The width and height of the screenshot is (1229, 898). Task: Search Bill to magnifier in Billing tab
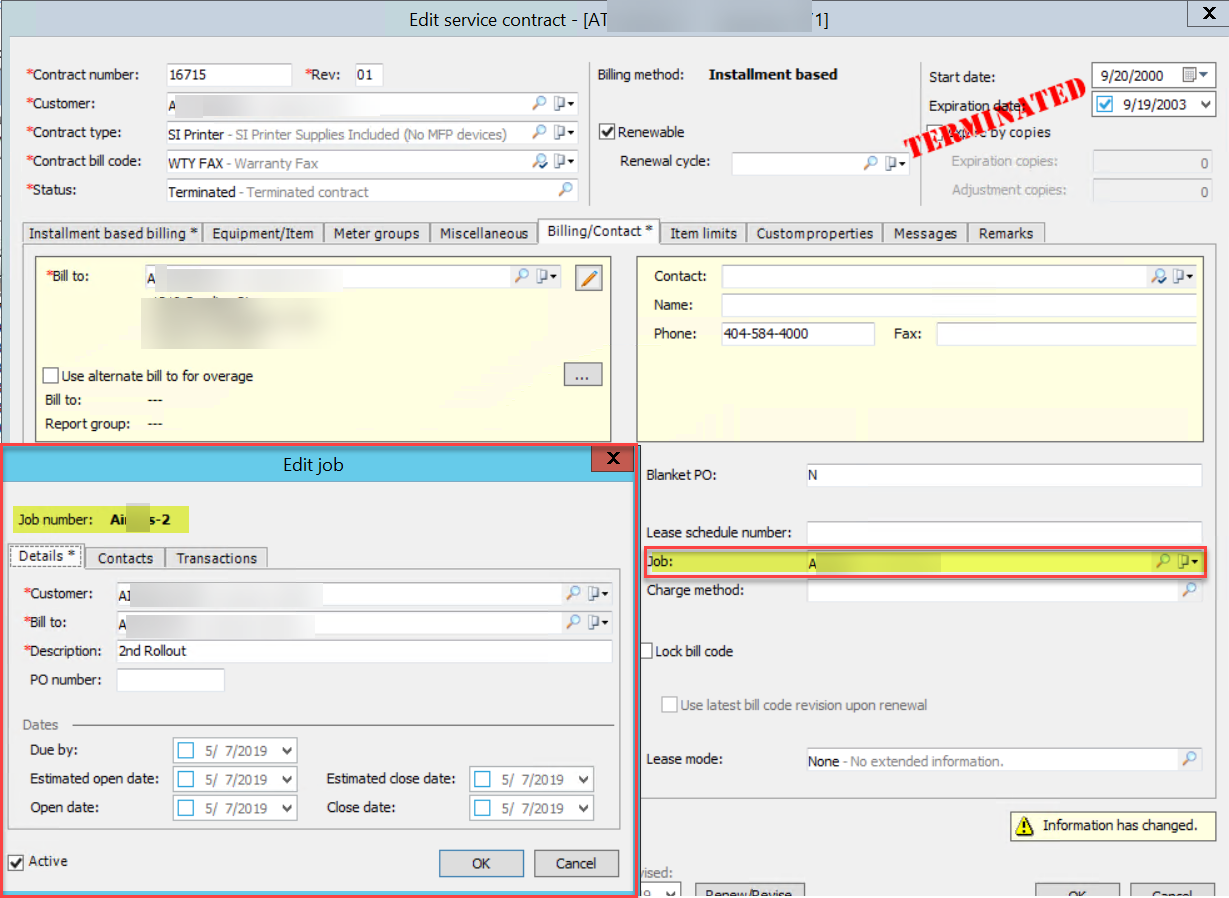(x=521, y=276)
